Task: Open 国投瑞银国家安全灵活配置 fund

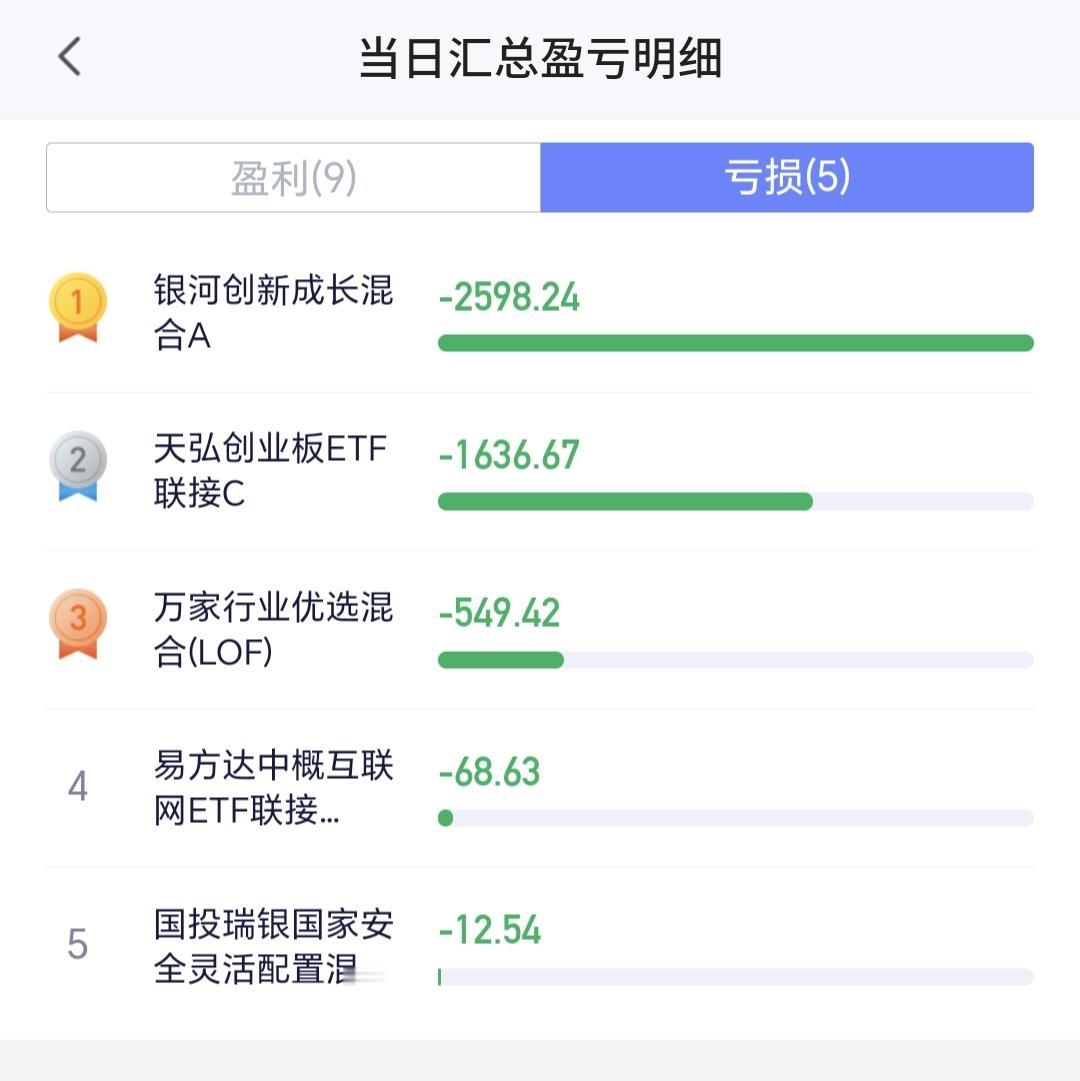Action: (x=273, y=946)
